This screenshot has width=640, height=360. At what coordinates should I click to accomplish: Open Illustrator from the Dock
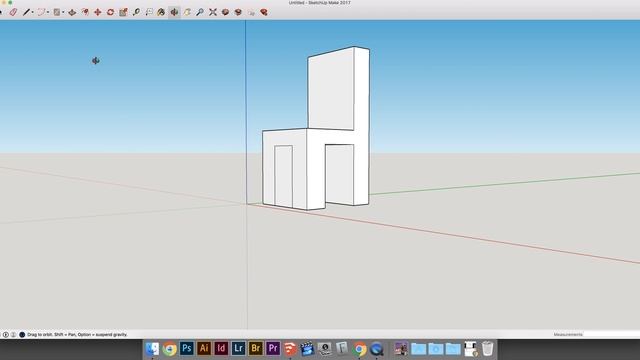[204, 349]
